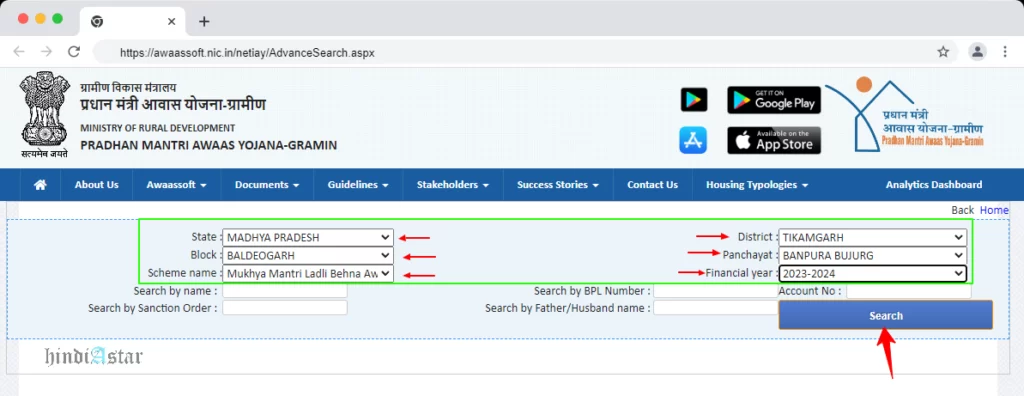The height and width of the screenshot is (396, 1024).
Task: Open the District dropdown showing TIKAMGARH
Action: click(x=872, y=237)
